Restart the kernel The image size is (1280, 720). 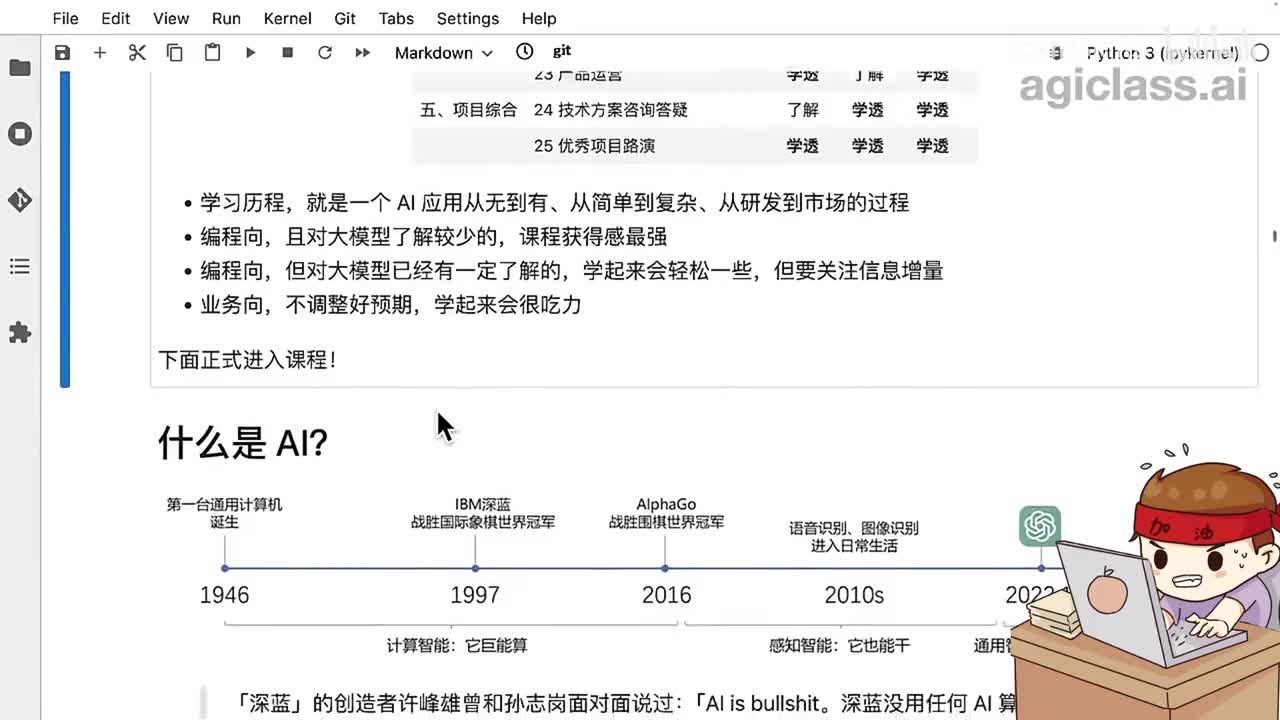point(325,52)
